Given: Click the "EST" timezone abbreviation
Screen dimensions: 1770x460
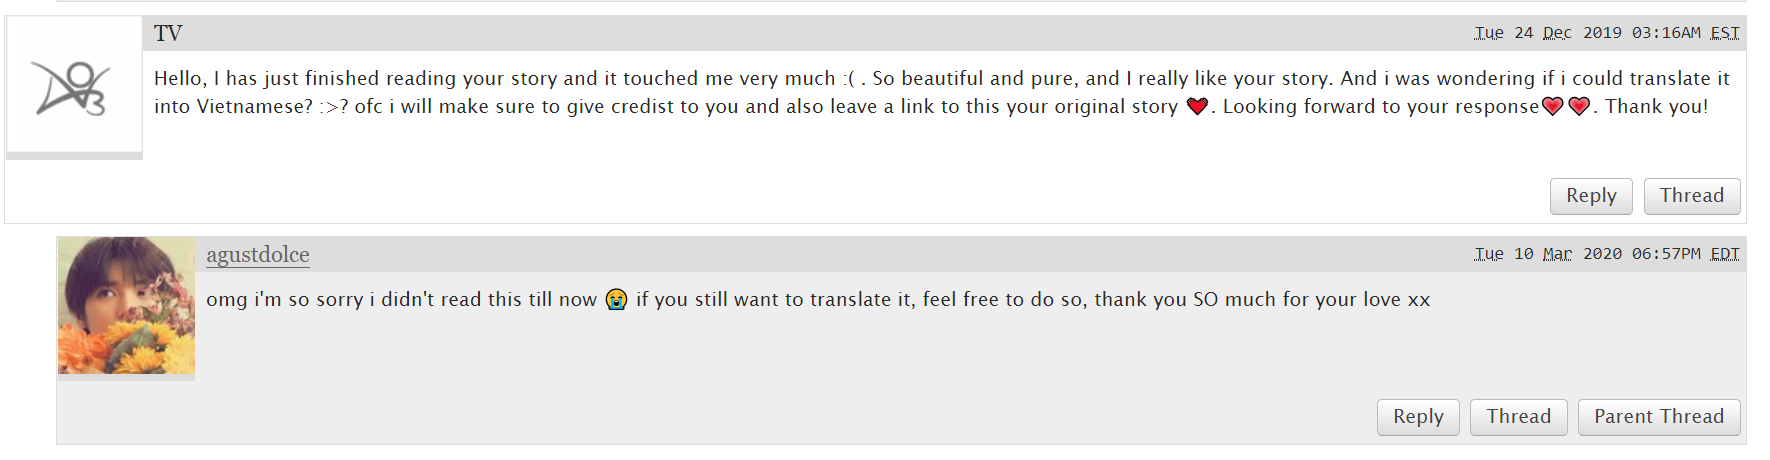Looking at the screenshot, I should [1724, 33].
